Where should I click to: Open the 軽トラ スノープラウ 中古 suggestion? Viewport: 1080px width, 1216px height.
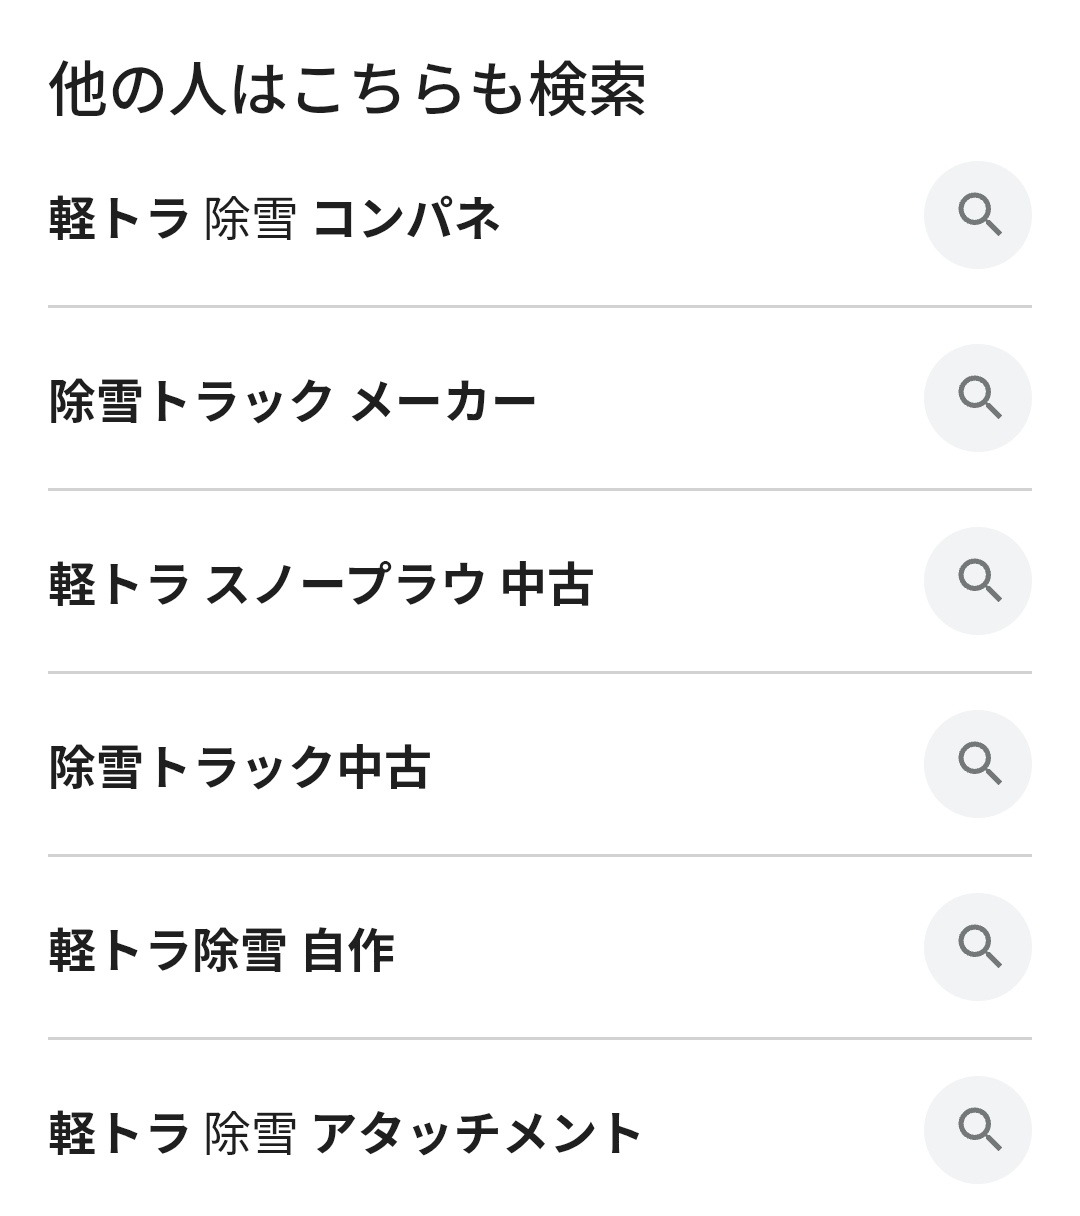click(320, 584)
